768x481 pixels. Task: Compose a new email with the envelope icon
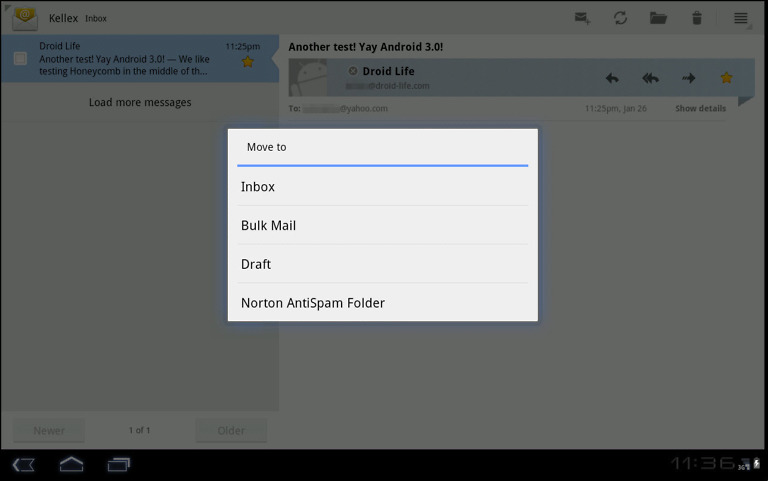(x=582, y=18)
